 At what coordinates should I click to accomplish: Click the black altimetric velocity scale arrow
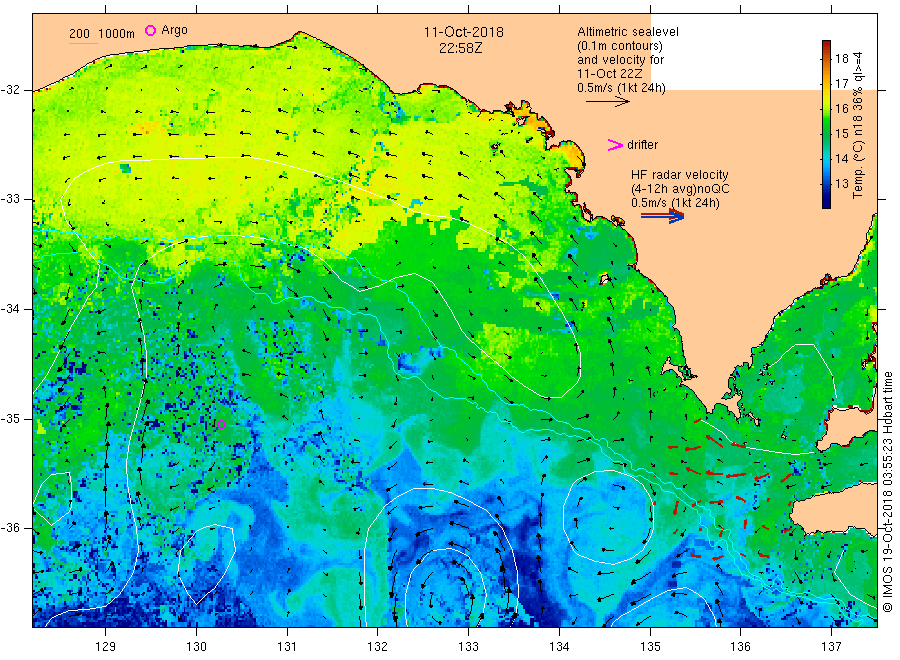pos(608,102)
